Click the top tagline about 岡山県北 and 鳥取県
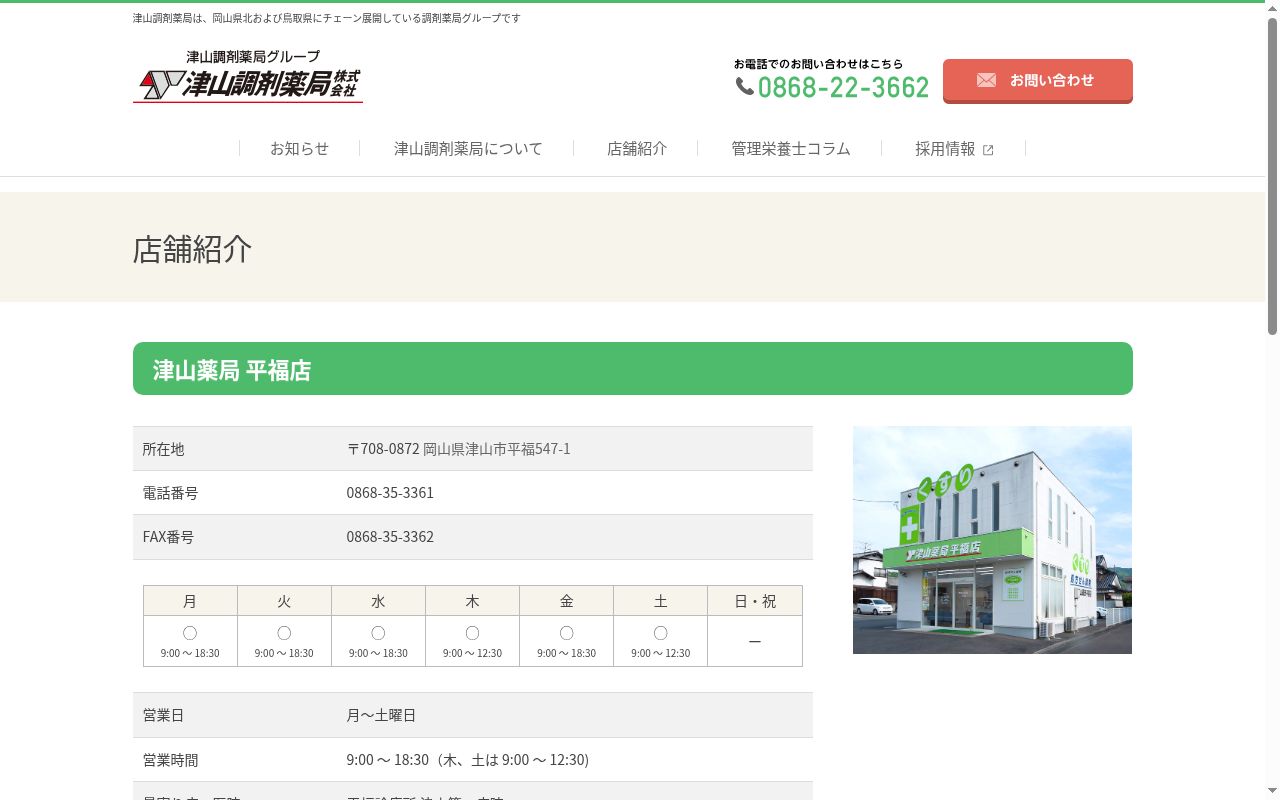This screenshot has height=800, width=1280. pos(327,18)
